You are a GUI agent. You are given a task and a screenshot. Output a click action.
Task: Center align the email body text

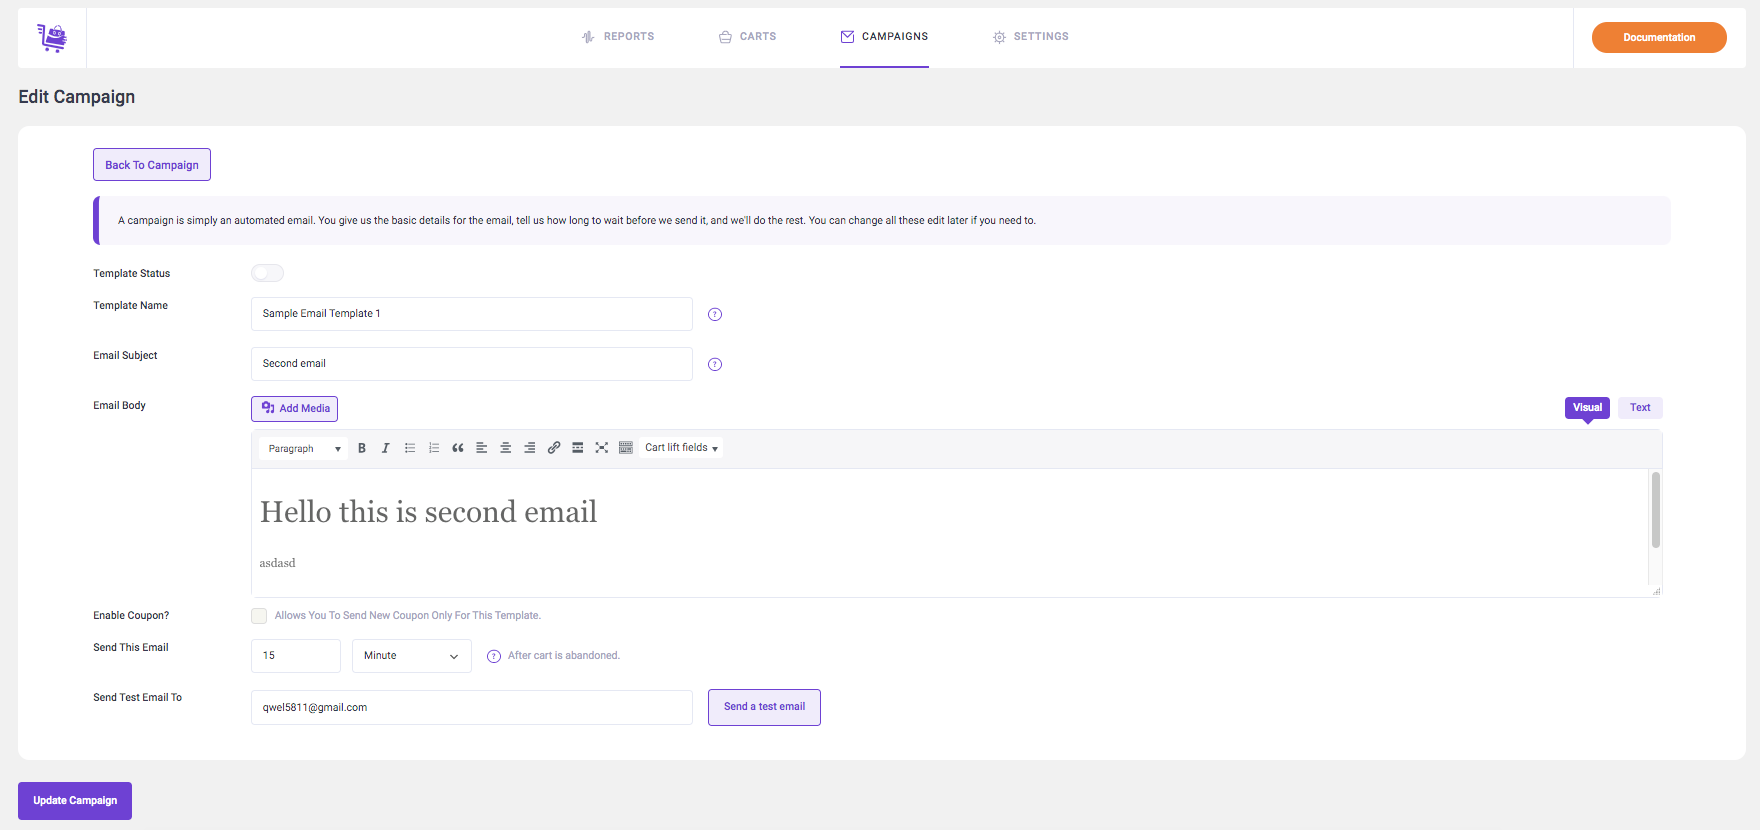click(506, 448)
